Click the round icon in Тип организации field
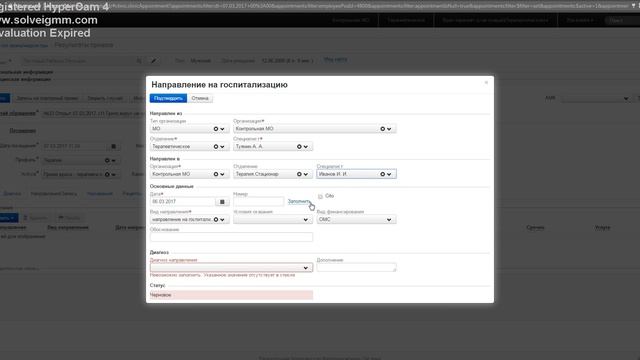 (x=216, y=129)
